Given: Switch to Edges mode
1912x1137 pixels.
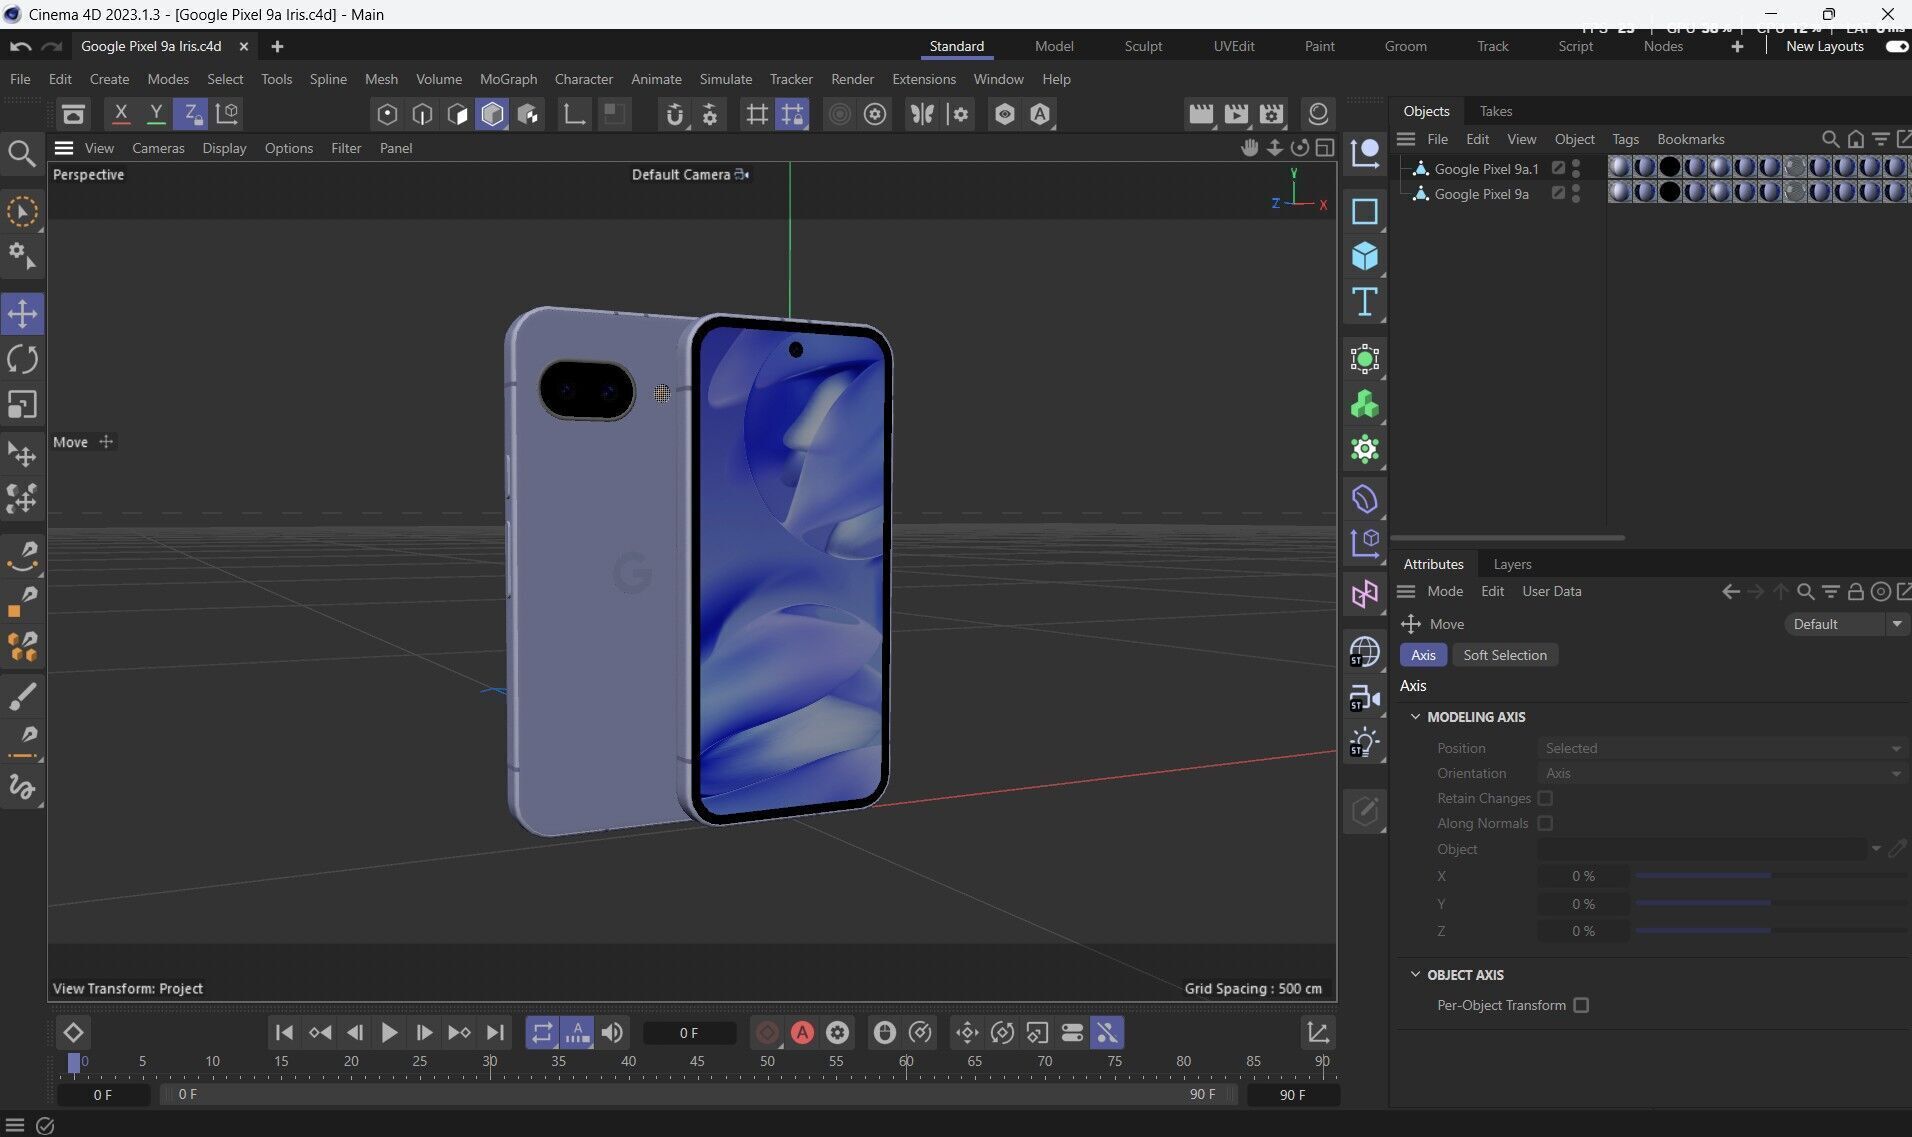Looking at the screenshot, I should pyautogui.click(x=422, y=114).
